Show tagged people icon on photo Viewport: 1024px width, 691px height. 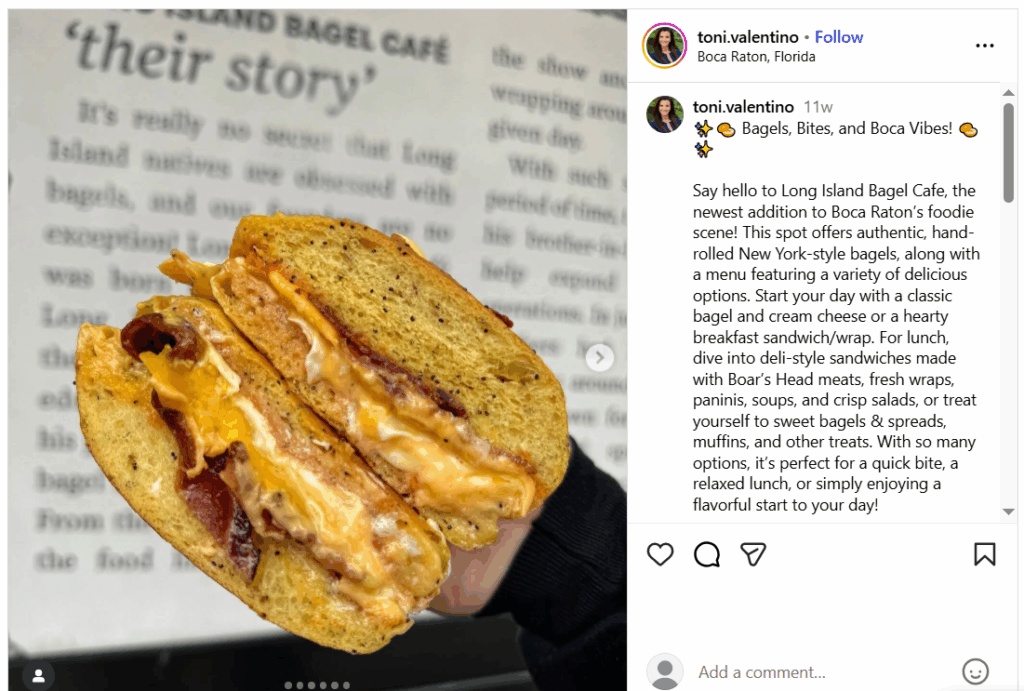pos(39,675)
